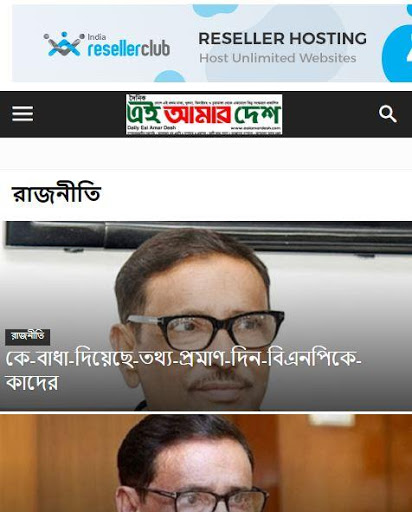
Task: Open the second article photo with wooden background
Action: pyautogui.click(x=206, y=463)
